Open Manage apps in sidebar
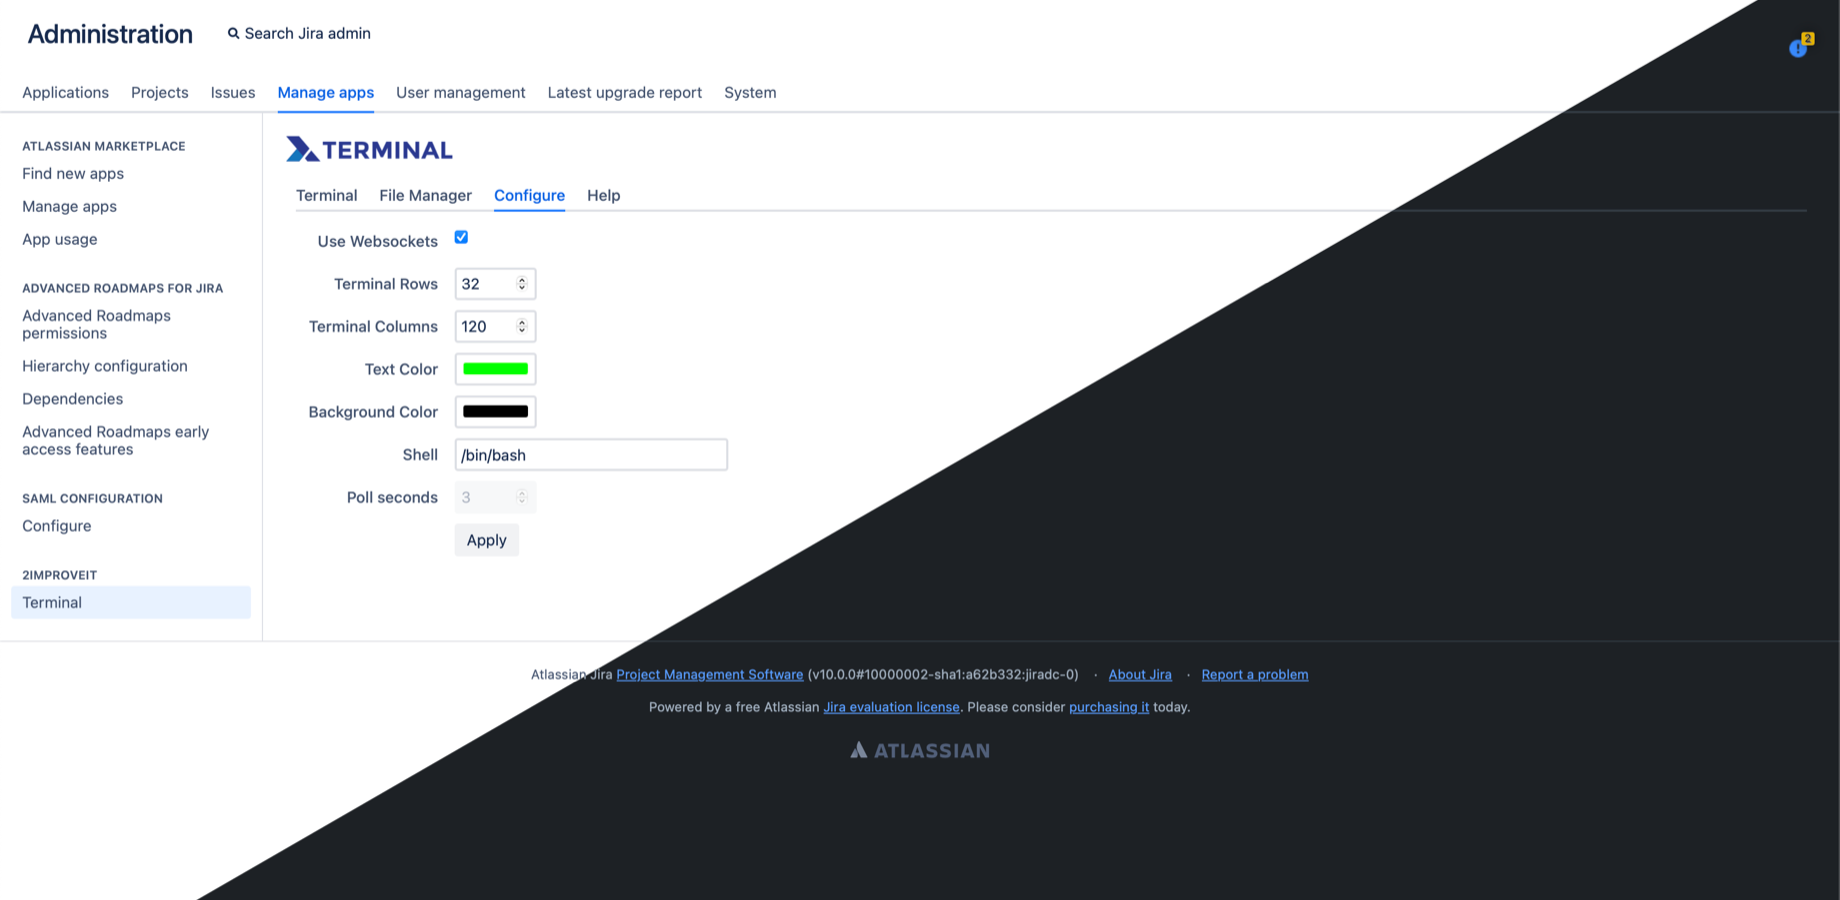 click(x=70, y=206)
